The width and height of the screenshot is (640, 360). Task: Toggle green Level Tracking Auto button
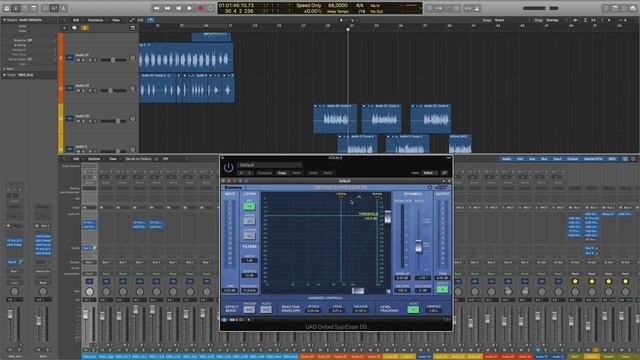click(x=413, y=309)
